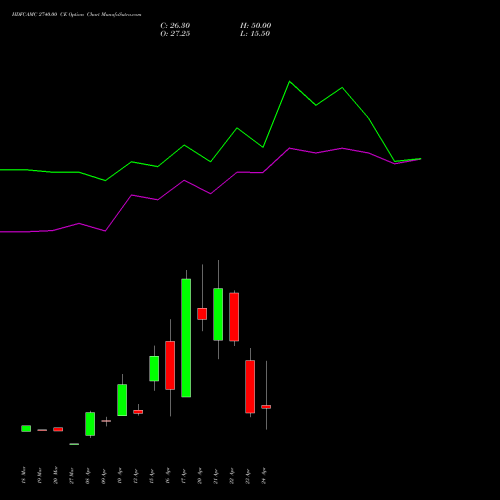Click the 09 Apr date label
Image resolution: width=500 pixels, height=500 pixels.
tap(104, 476)
